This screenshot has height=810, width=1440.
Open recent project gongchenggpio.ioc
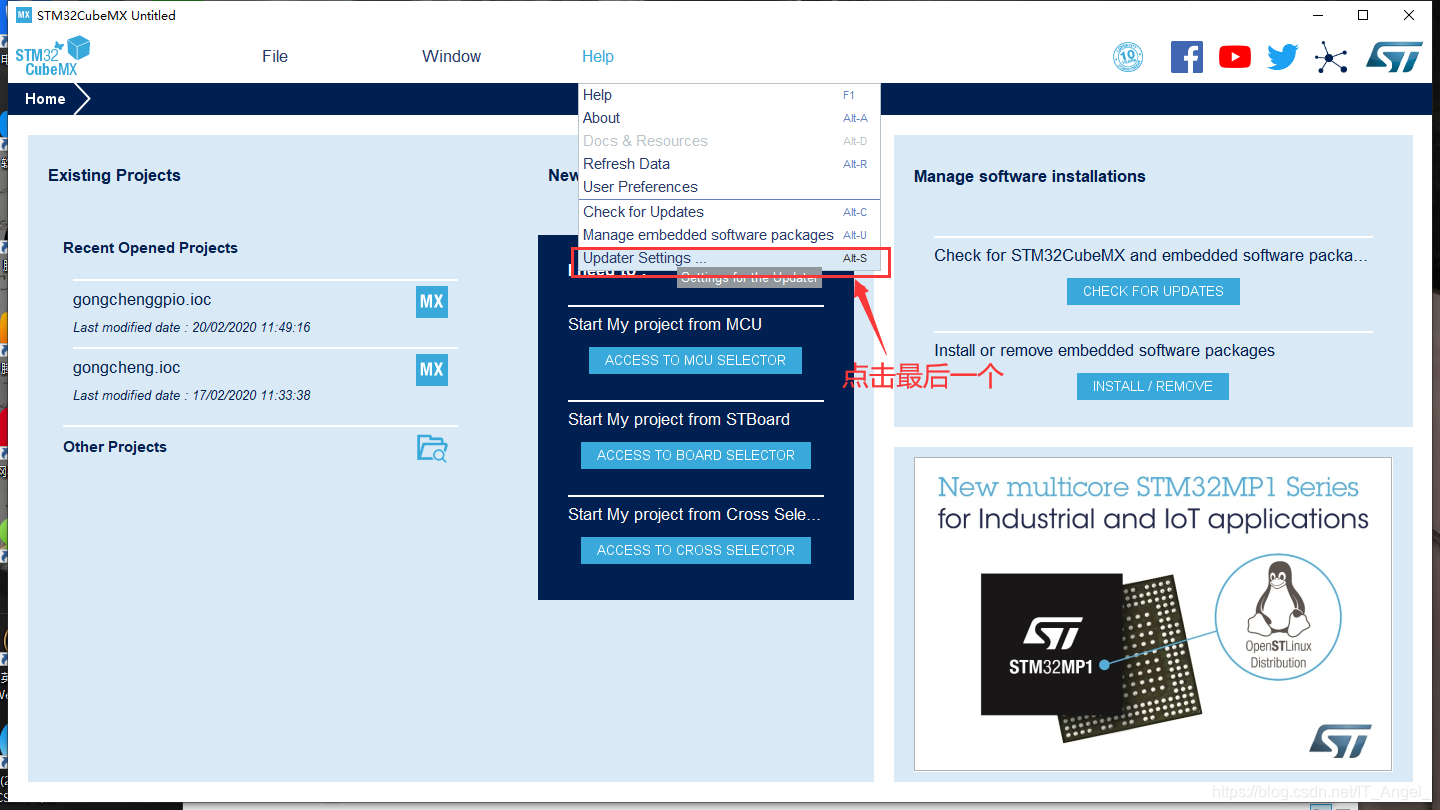coord(142,299)
